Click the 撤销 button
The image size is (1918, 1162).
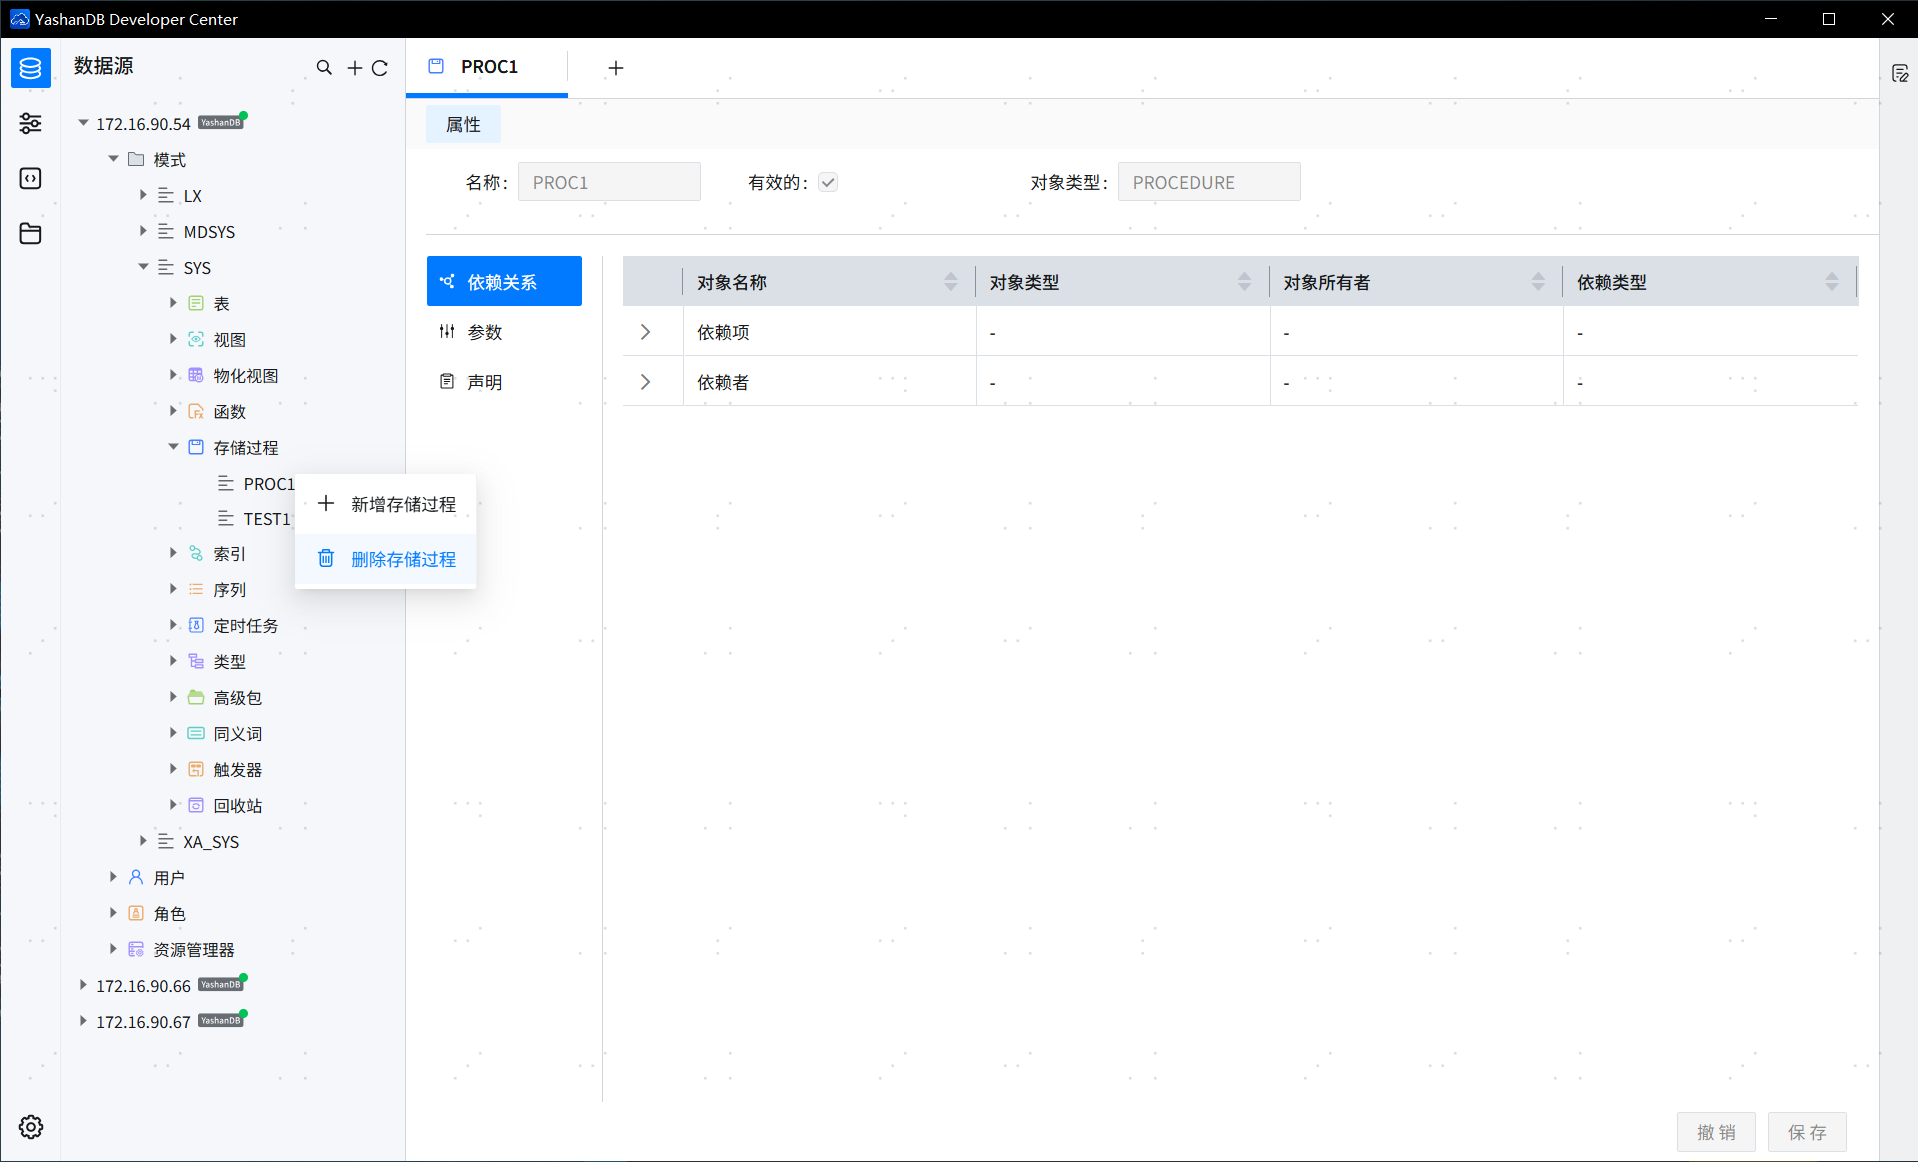pos(1716,1132)
